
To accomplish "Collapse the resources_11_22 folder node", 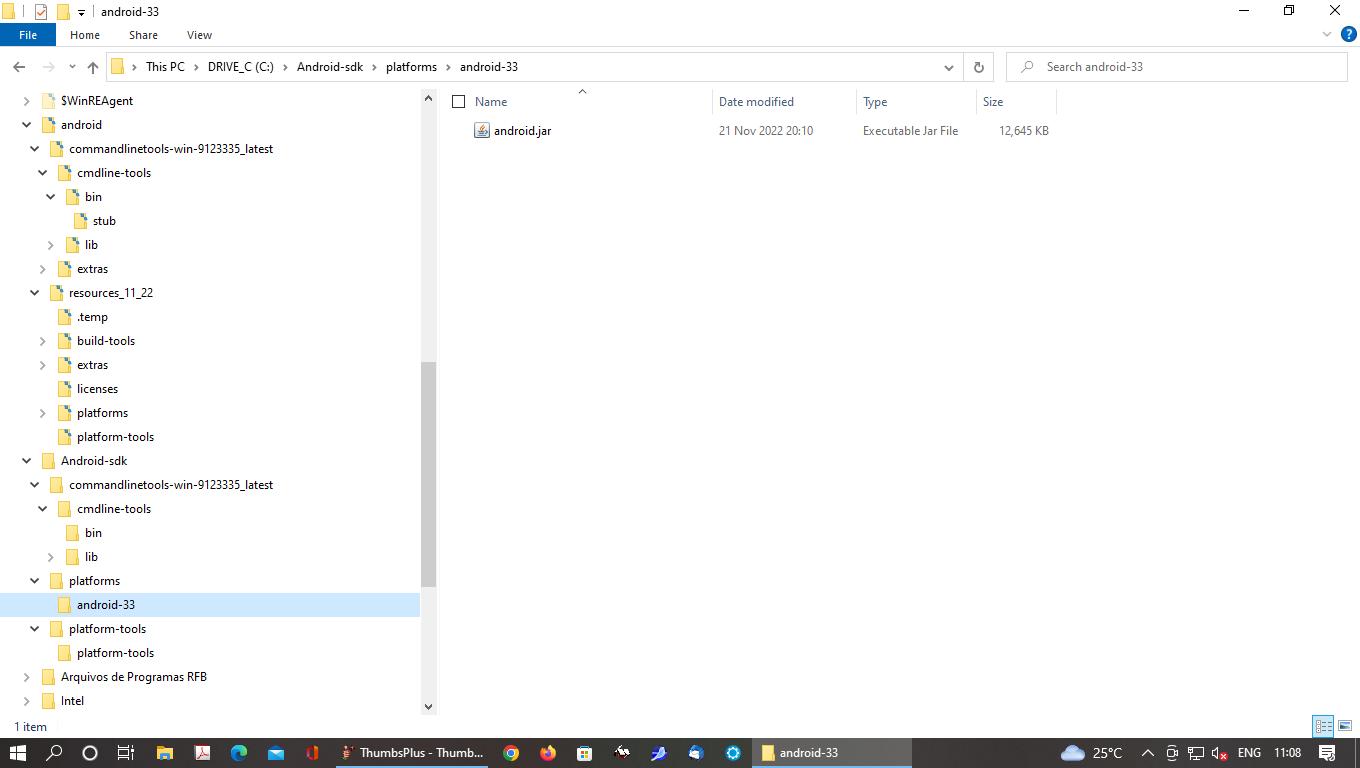I will (x=35, y=293).
